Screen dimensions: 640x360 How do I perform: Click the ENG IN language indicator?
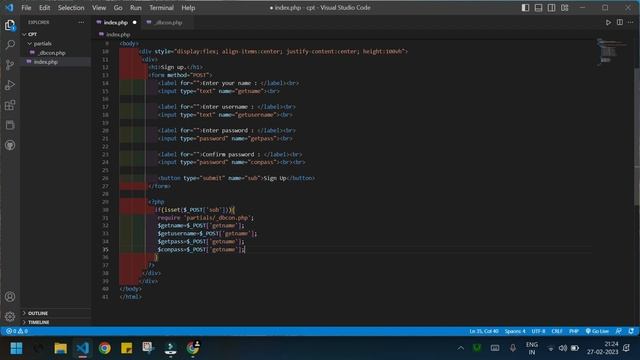pyautogui.click(x=531, y=348)
